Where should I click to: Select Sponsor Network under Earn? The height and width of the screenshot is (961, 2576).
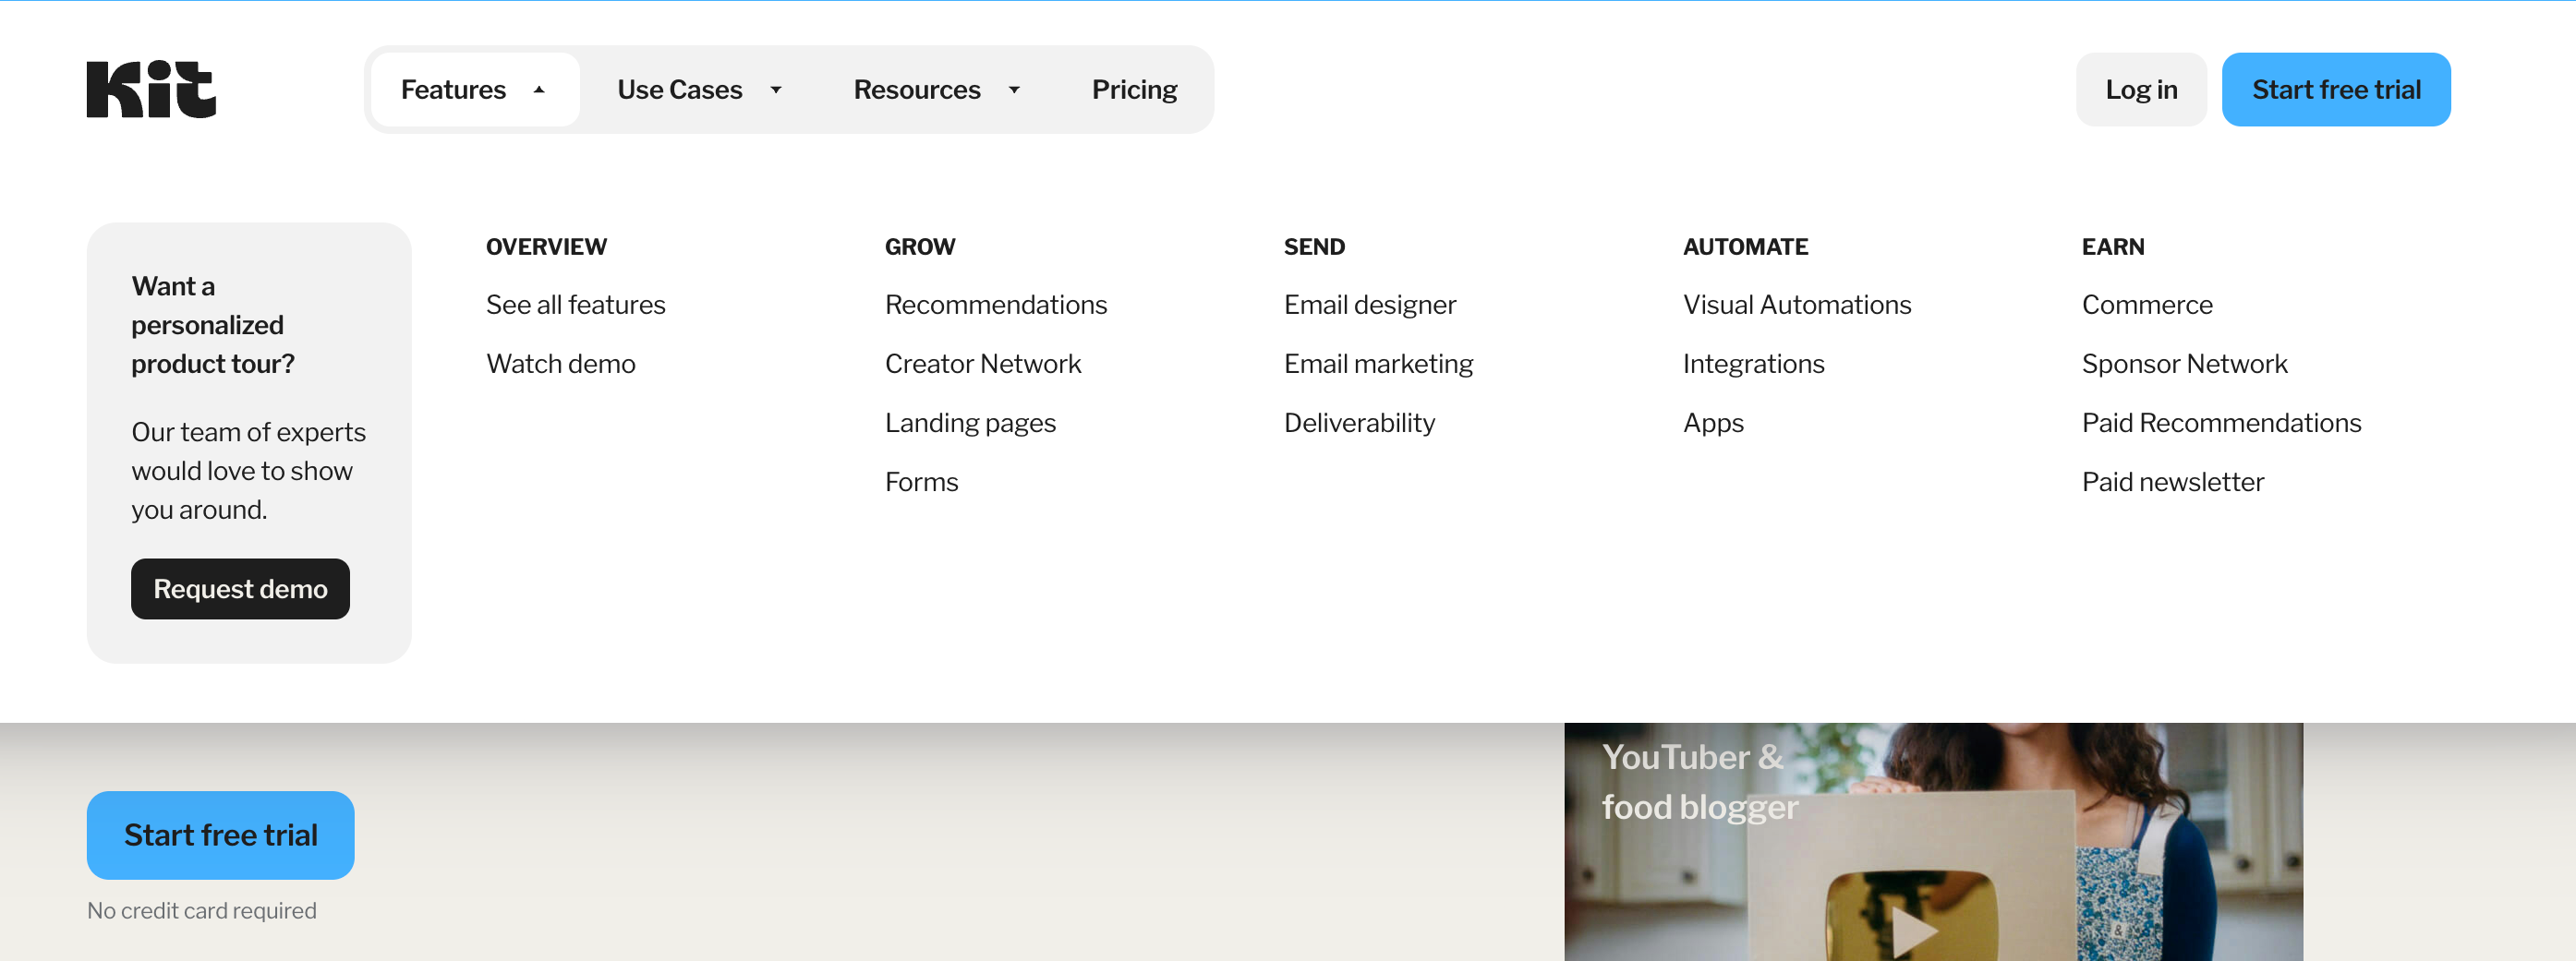click(2184, 364)
